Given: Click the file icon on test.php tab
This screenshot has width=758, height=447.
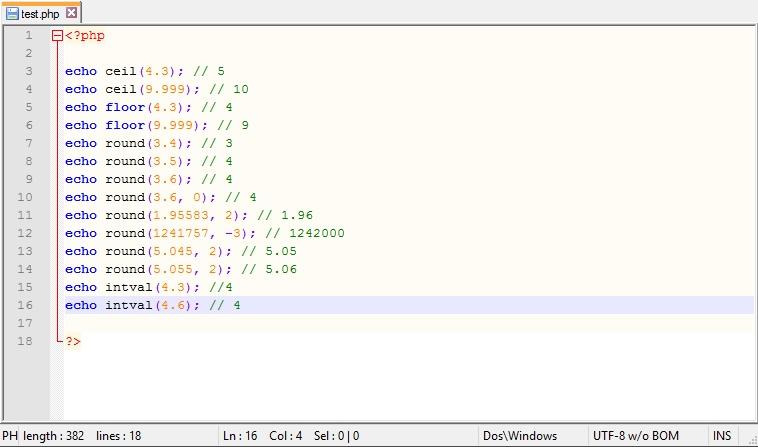Looking at the screenshot, I should 13,14.
